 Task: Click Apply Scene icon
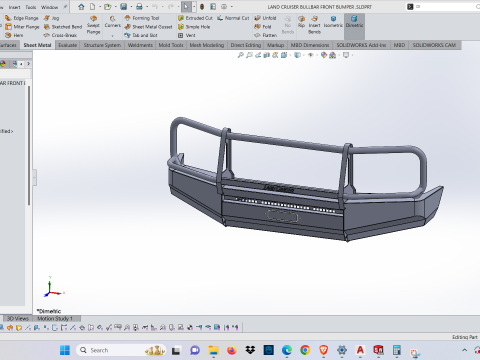332,55
